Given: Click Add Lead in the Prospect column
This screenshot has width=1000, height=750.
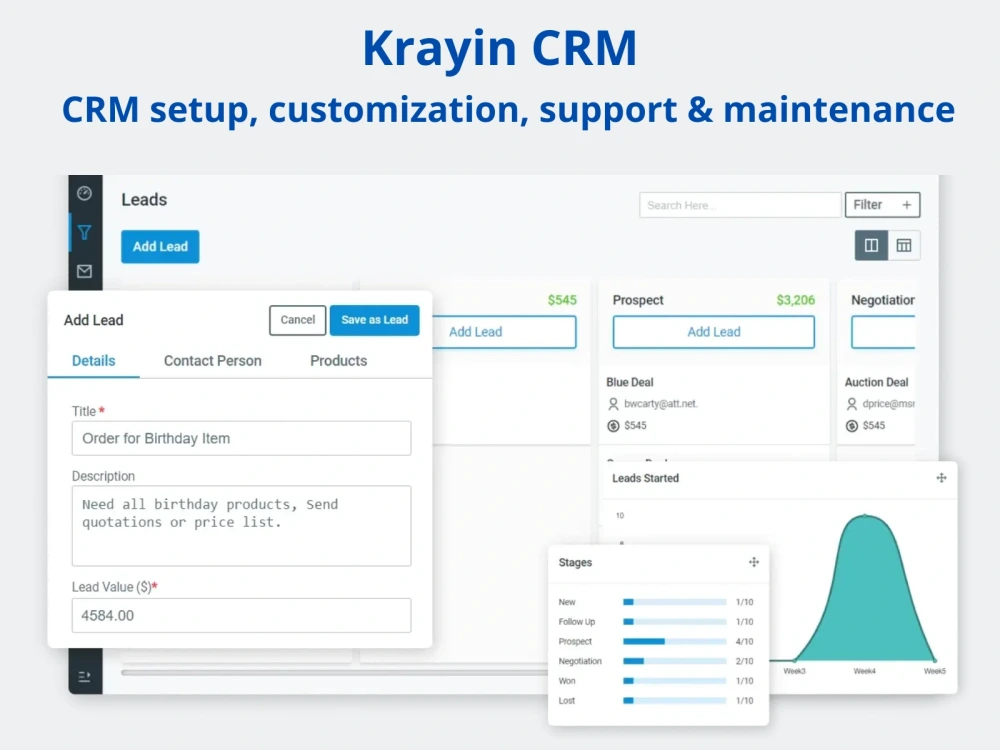Looking at the screenshot, I should click(714, 332).
